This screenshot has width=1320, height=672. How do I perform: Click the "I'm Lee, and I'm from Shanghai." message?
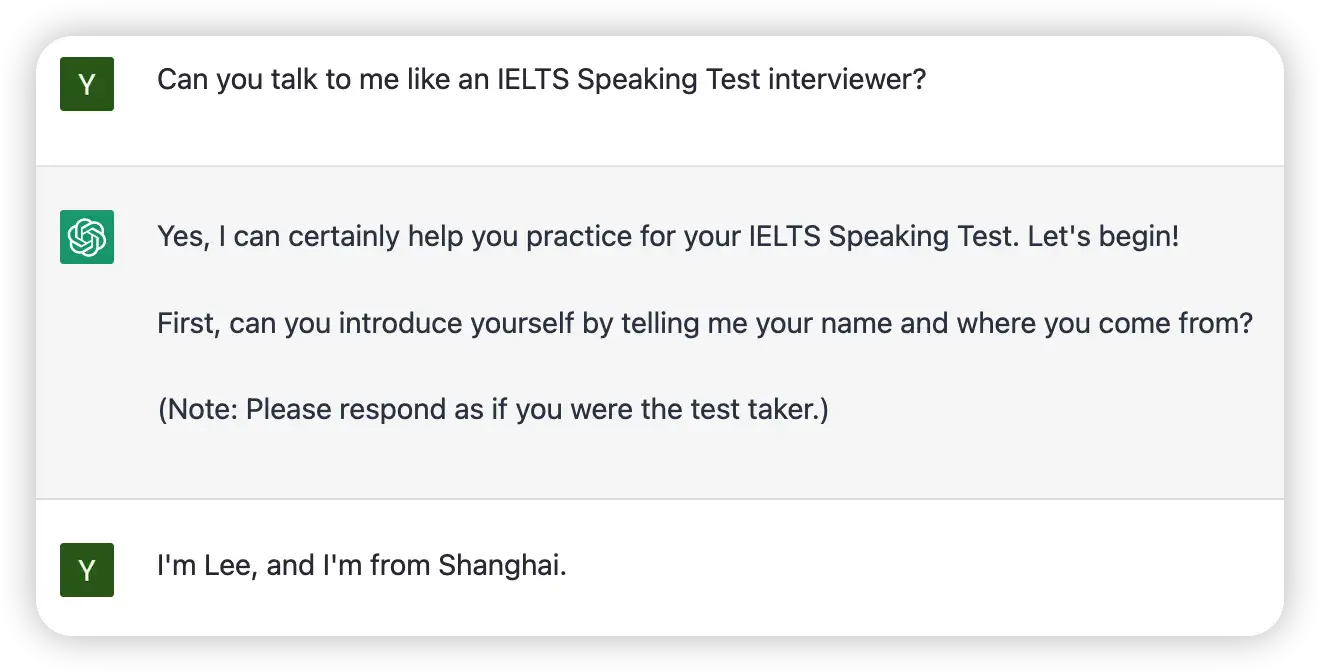click(362, 566)
